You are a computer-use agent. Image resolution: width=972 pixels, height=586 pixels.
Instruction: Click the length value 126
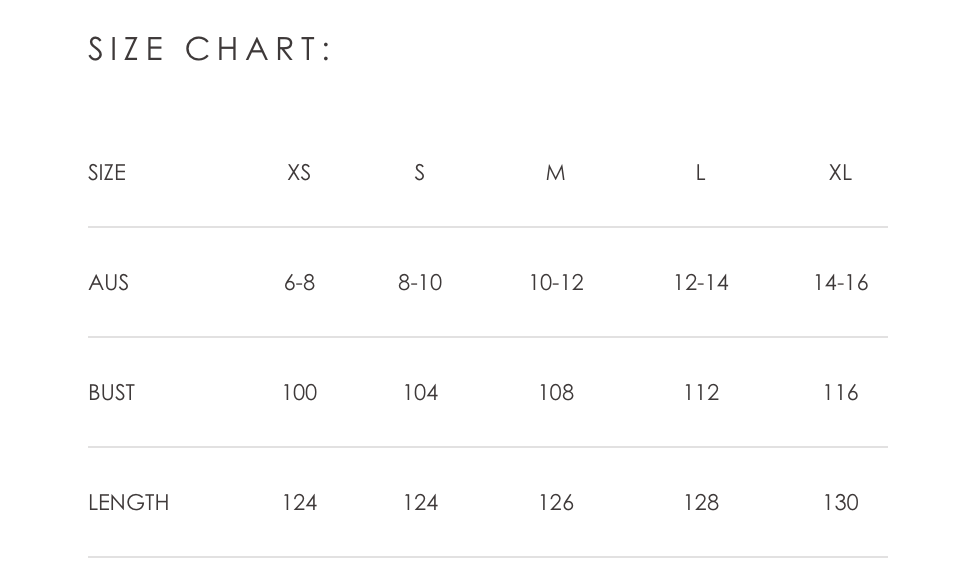556,502
